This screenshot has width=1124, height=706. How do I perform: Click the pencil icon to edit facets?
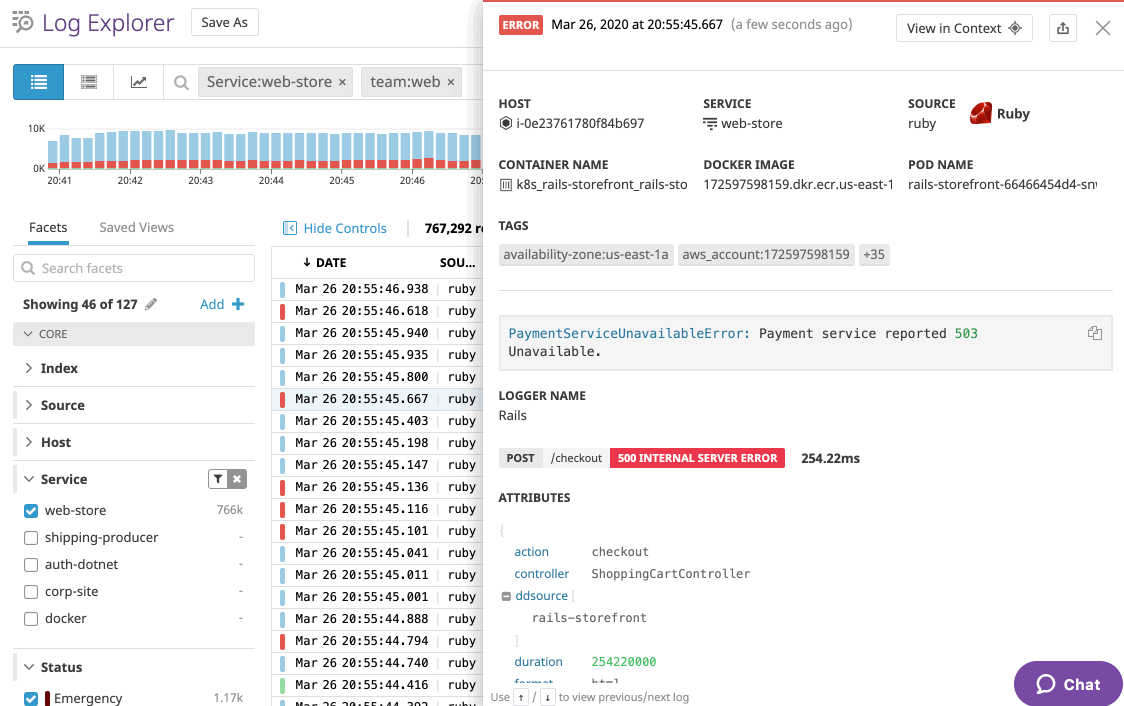pyautogui.click(x=151, y=304)
